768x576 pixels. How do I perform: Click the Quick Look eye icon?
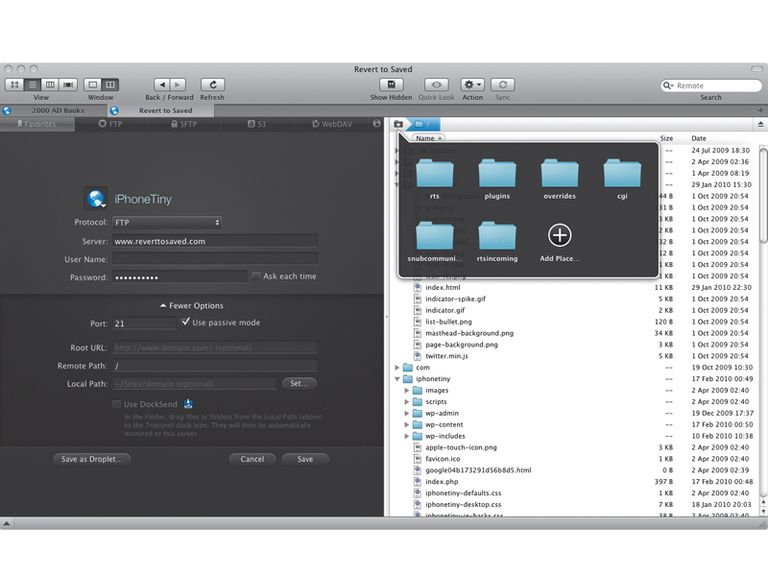(436, 85)
